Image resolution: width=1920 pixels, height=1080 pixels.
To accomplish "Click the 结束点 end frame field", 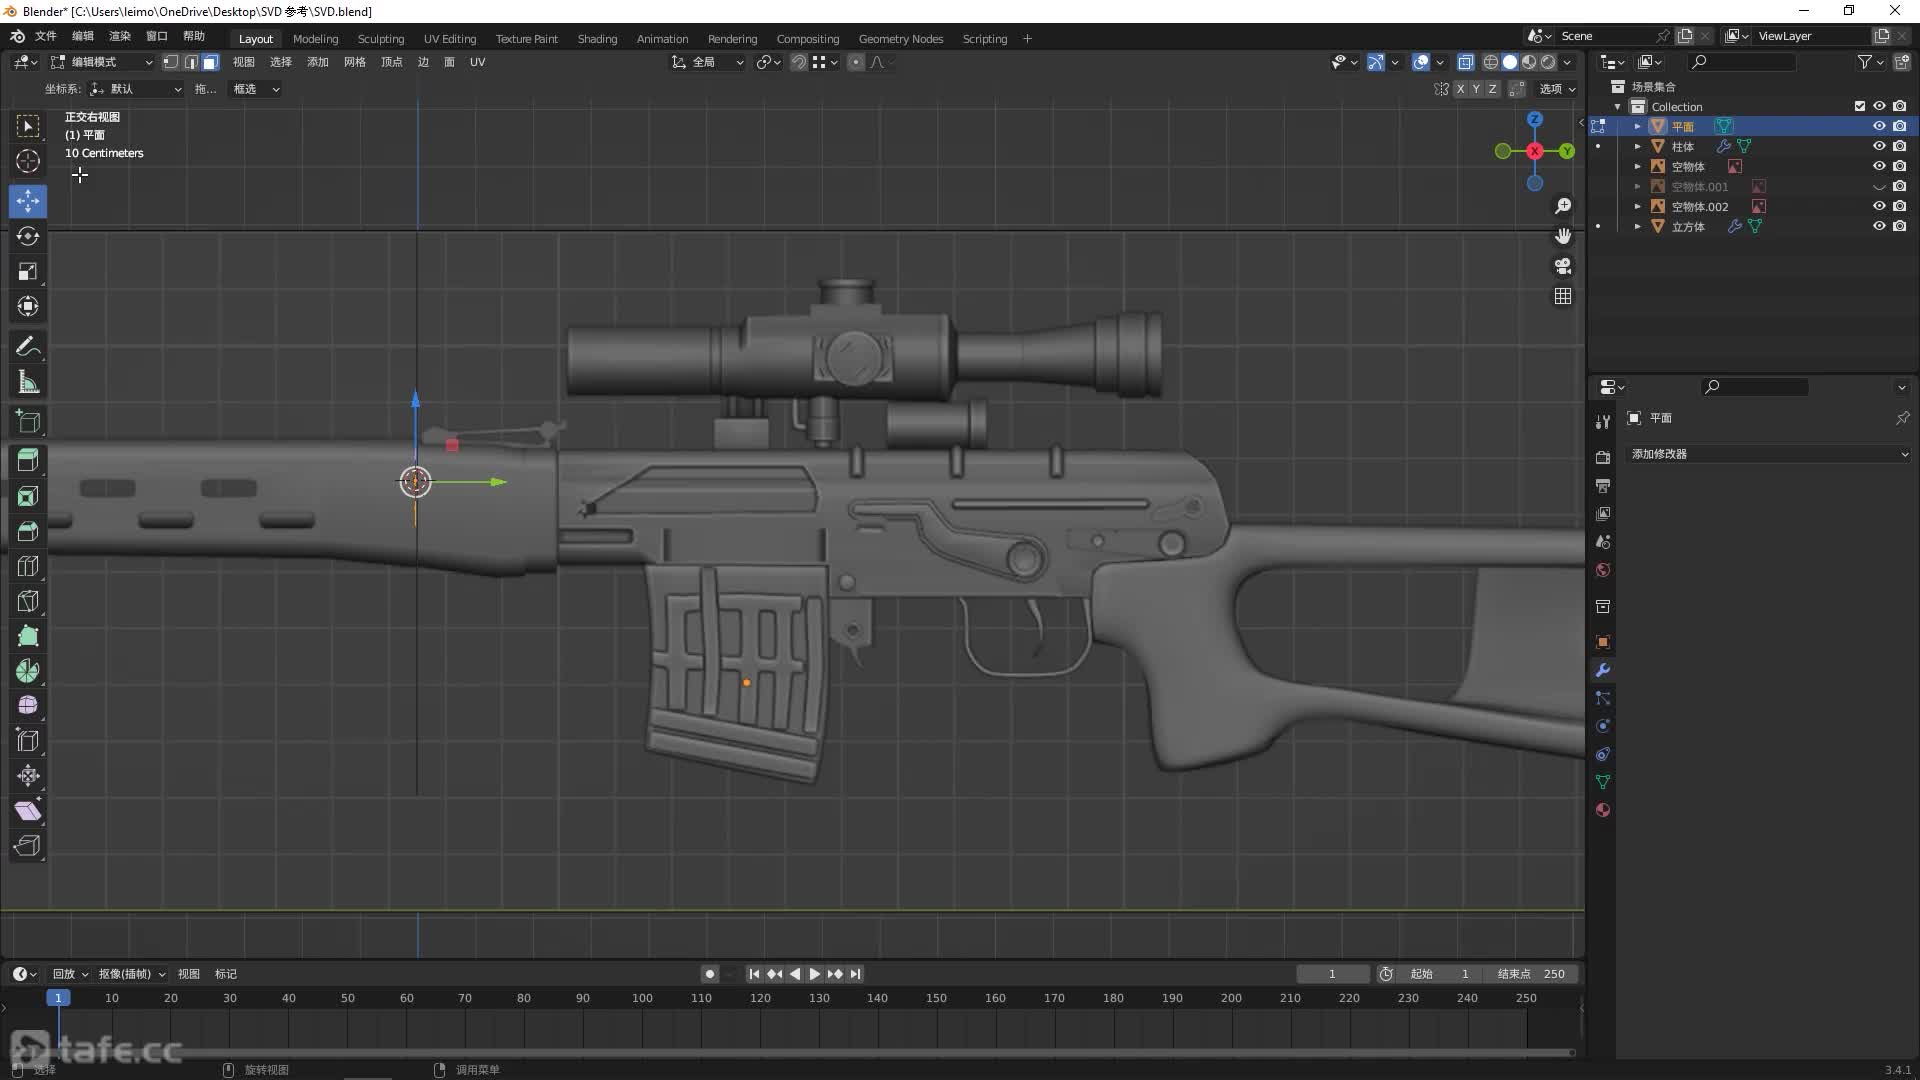I will coord(1531,974).
